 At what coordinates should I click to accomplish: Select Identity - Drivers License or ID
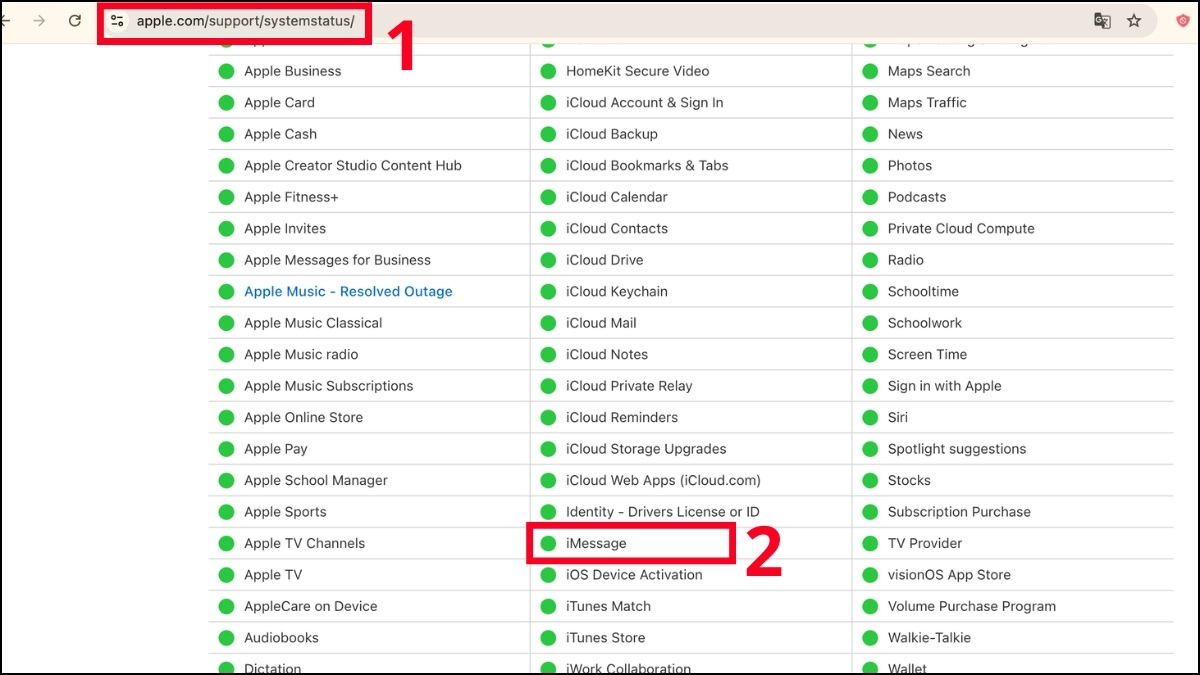(663, 512)
